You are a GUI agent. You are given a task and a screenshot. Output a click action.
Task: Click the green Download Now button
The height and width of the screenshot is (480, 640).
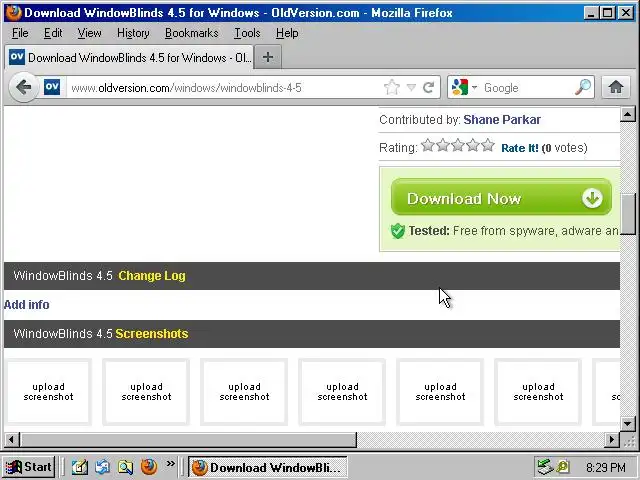[x=501, y=197]
